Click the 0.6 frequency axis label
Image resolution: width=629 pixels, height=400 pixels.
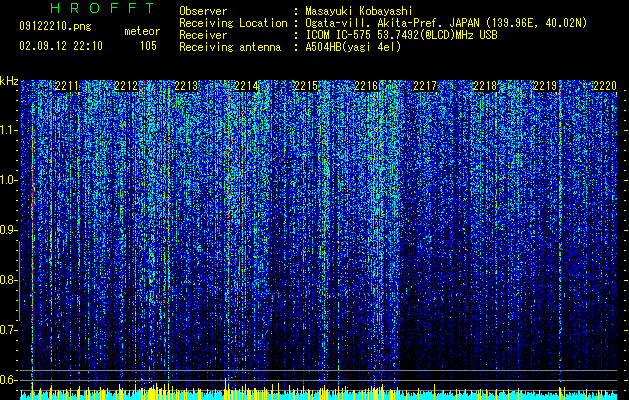pos(9,380)
